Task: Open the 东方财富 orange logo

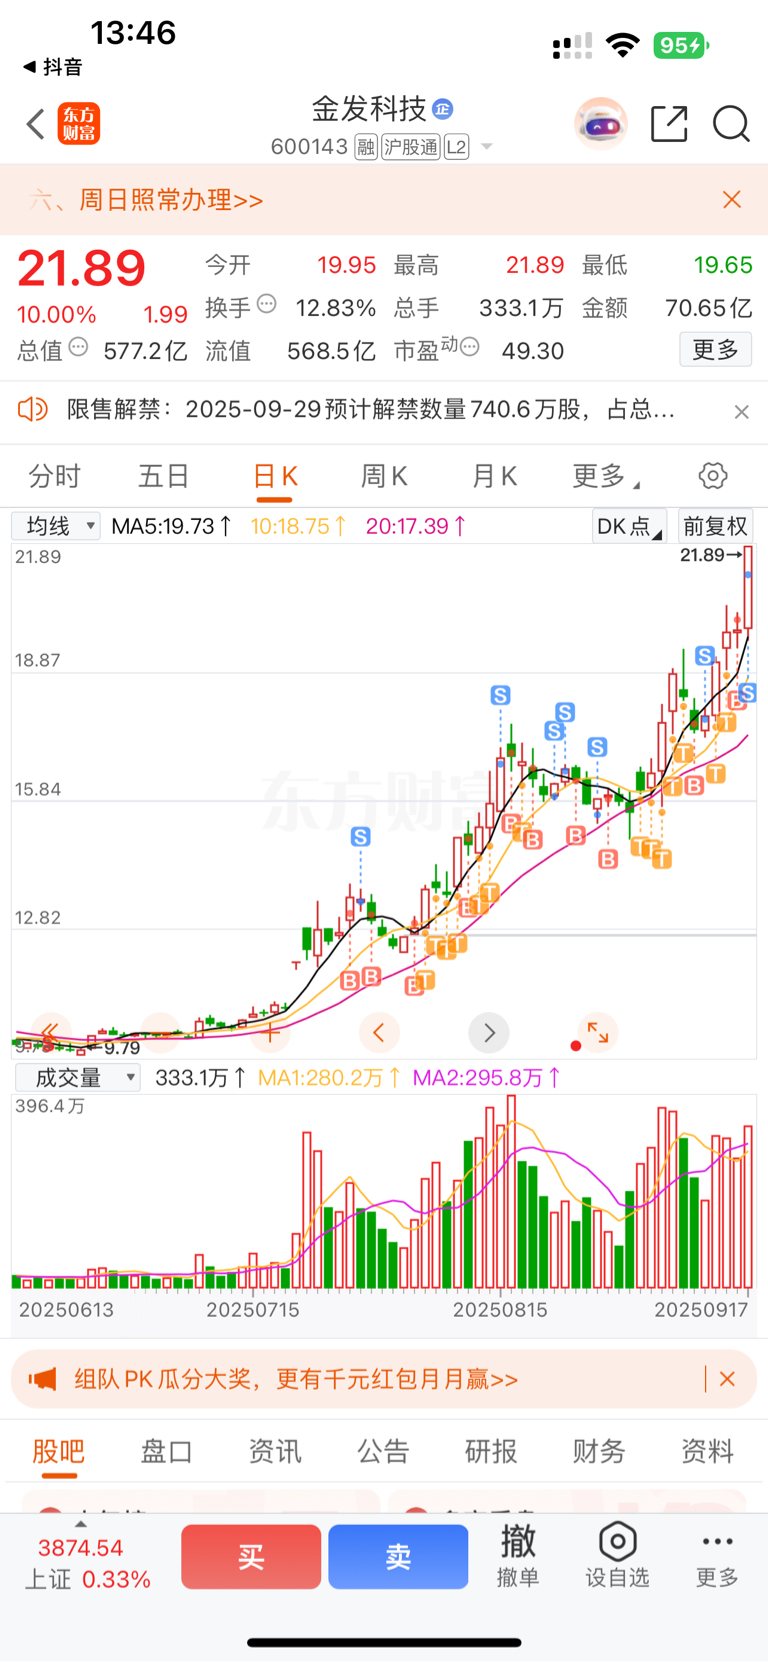Action: coord(78,124)
